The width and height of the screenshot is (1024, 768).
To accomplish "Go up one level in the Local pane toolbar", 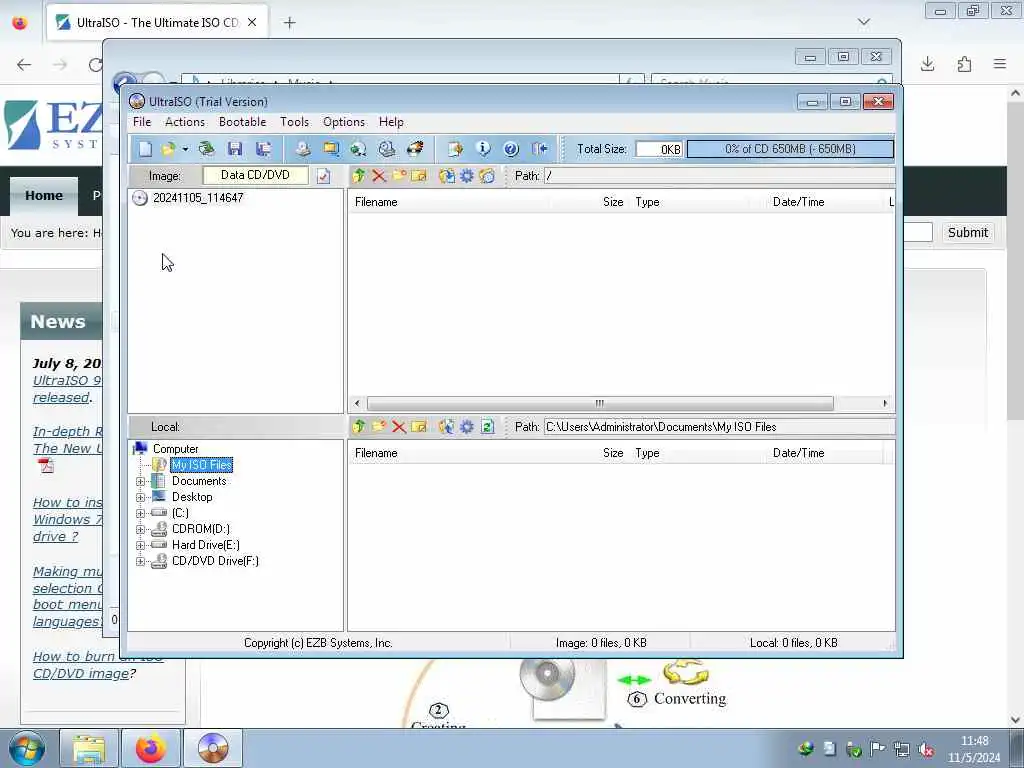I will pos(359,426).
